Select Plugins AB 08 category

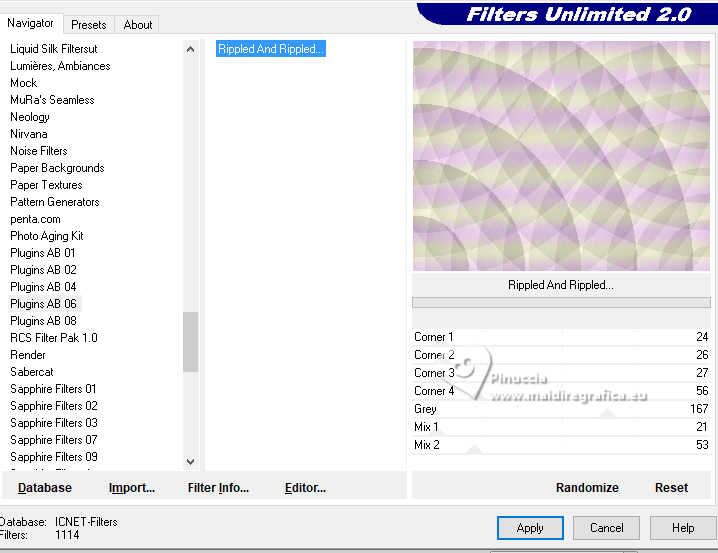43,320
